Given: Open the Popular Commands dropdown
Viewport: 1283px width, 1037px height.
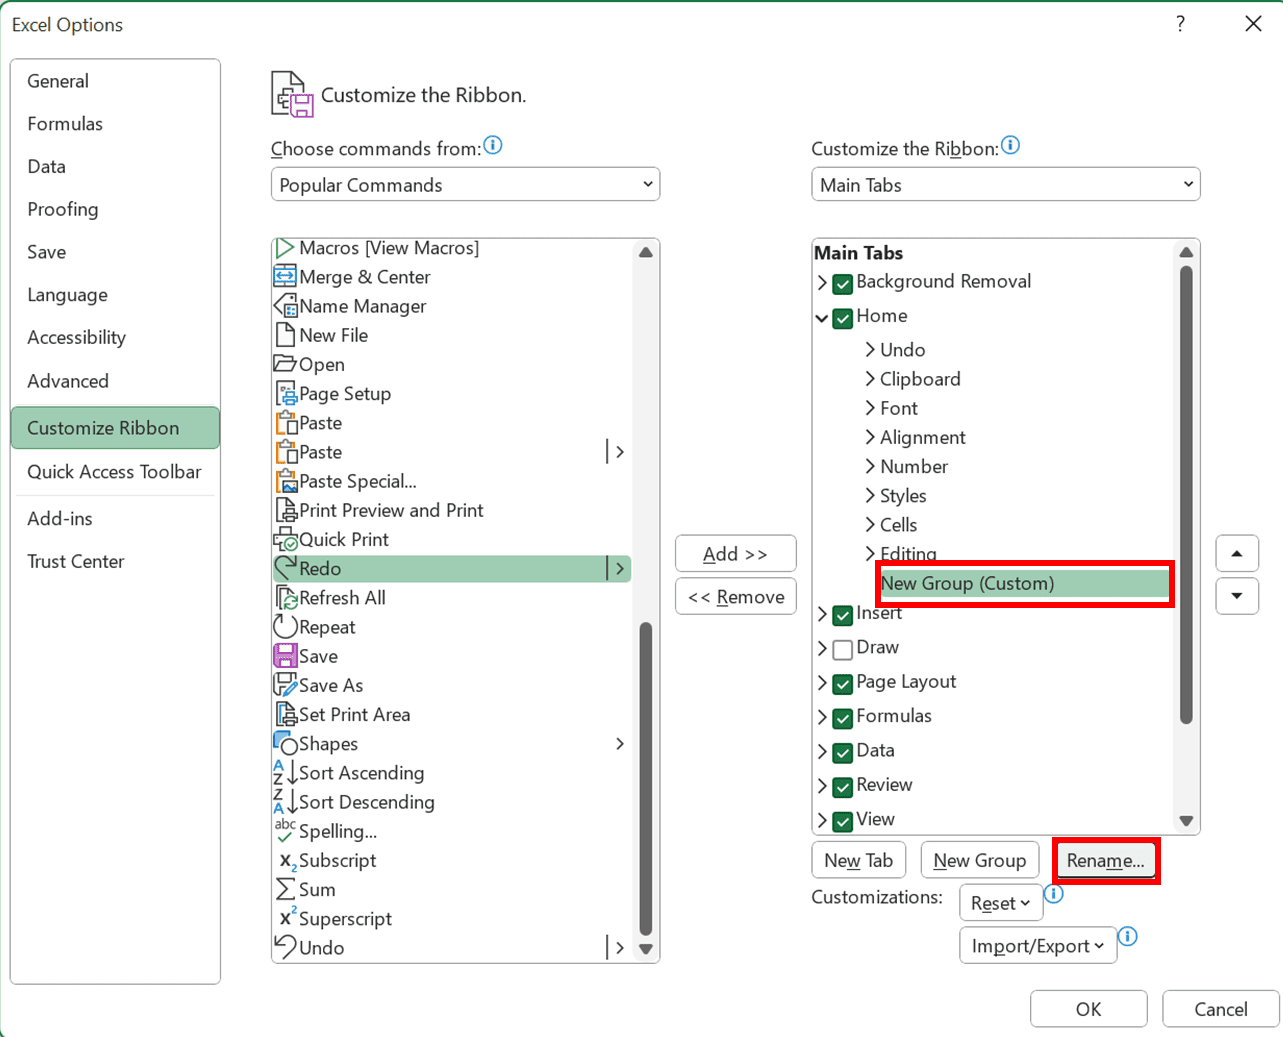Looking at the screenshot, I should [x=465, y=185].
